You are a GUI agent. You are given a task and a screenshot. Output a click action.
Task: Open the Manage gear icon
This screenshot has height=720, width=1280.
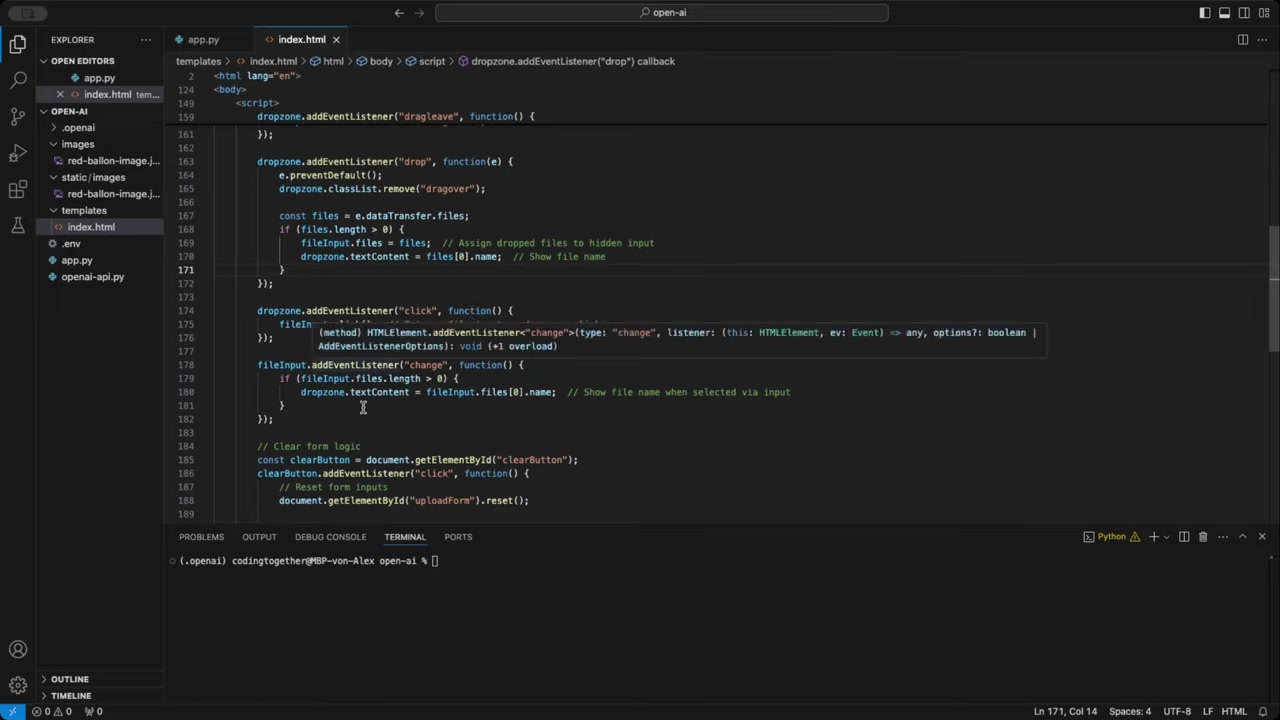pyautogui.click(x=17, y=685)
